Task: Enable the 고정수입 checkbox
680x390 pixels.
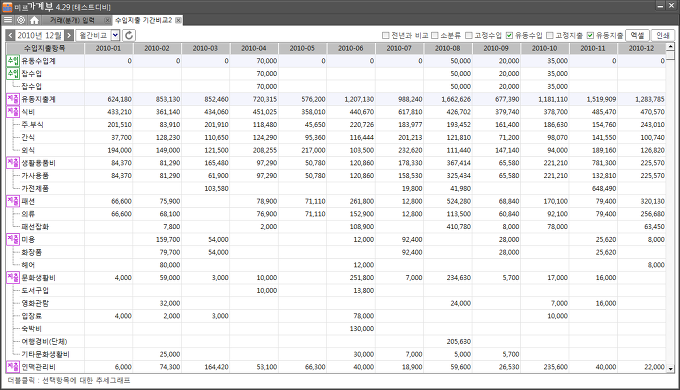Action: (x=468, y=35)
